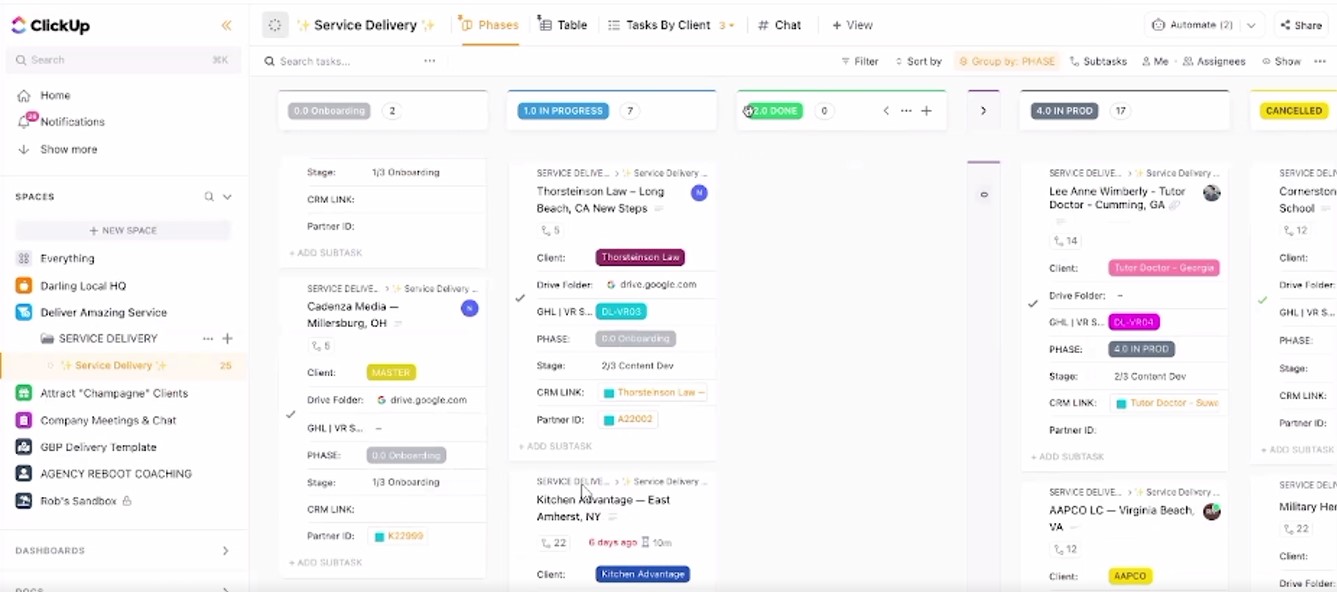Open Company Meetings & Chat space
Image resolution: width=1337 pixels, height=592 pixels.
108,420
